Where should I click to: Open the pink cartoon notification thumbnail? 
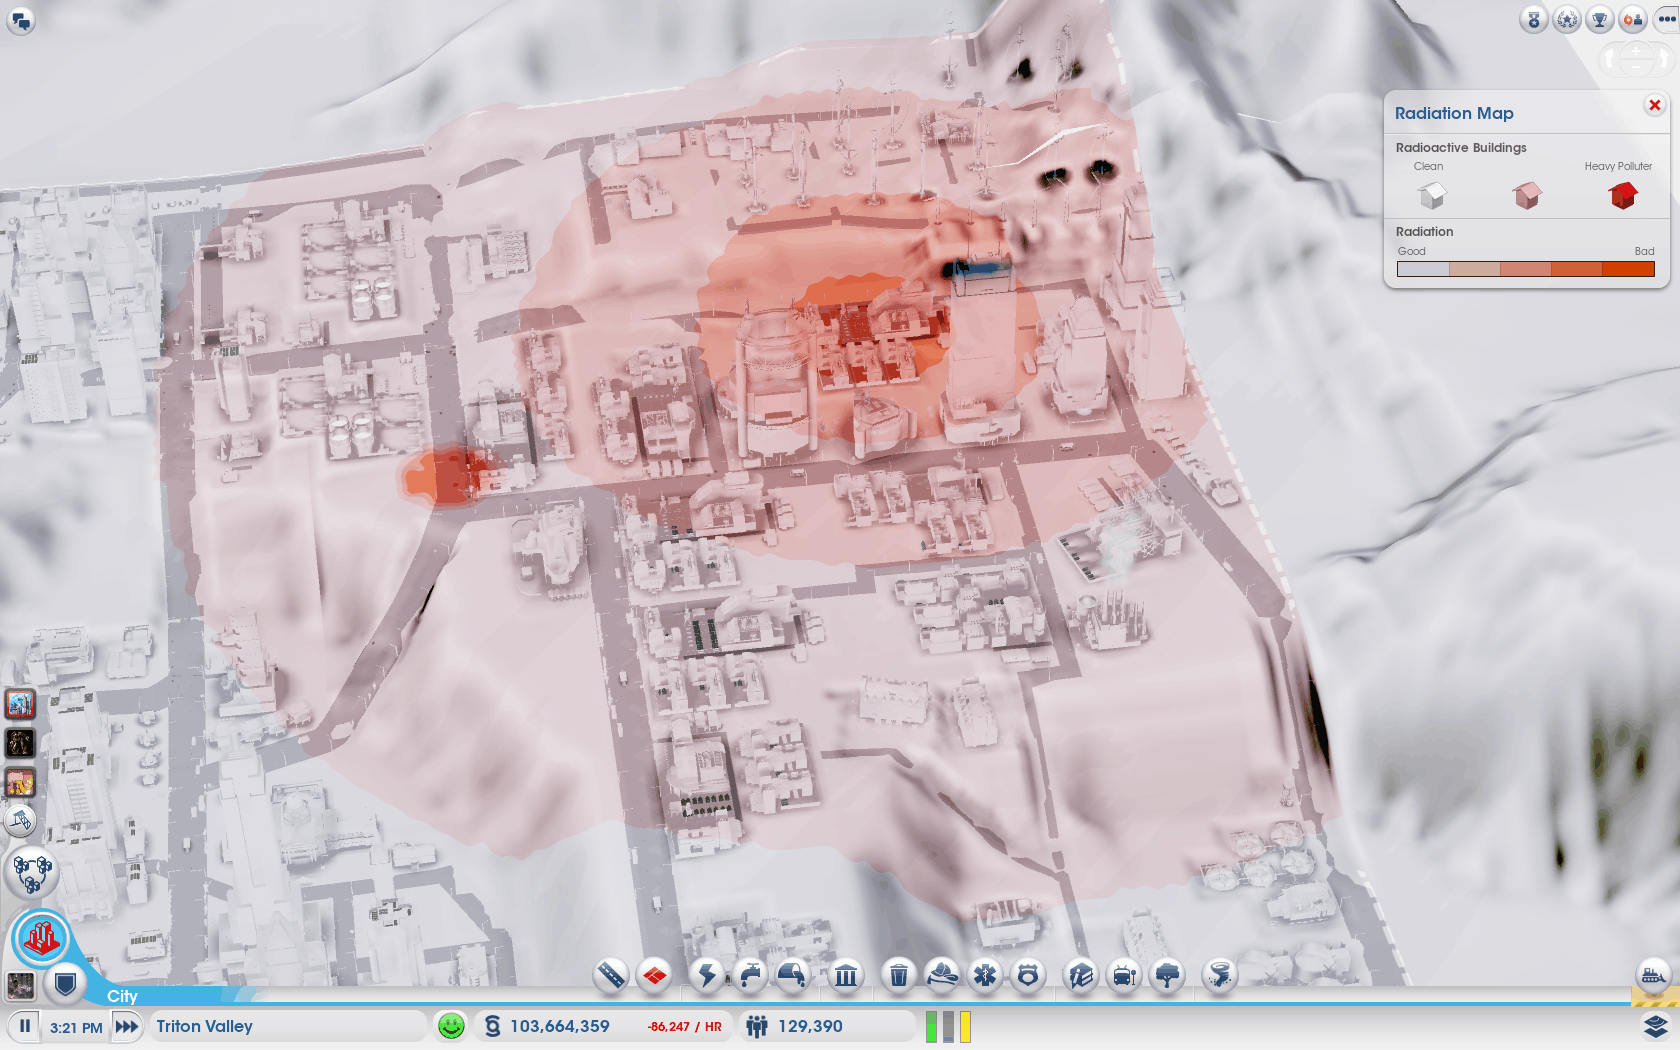21,781
